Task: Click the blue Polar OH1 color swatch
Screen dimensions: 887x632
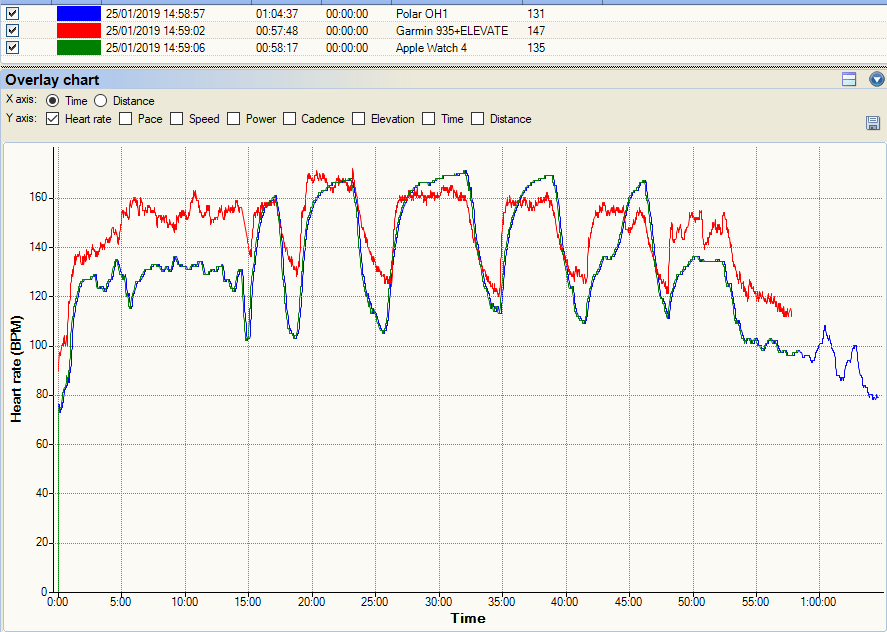Action: coord(79,14)
